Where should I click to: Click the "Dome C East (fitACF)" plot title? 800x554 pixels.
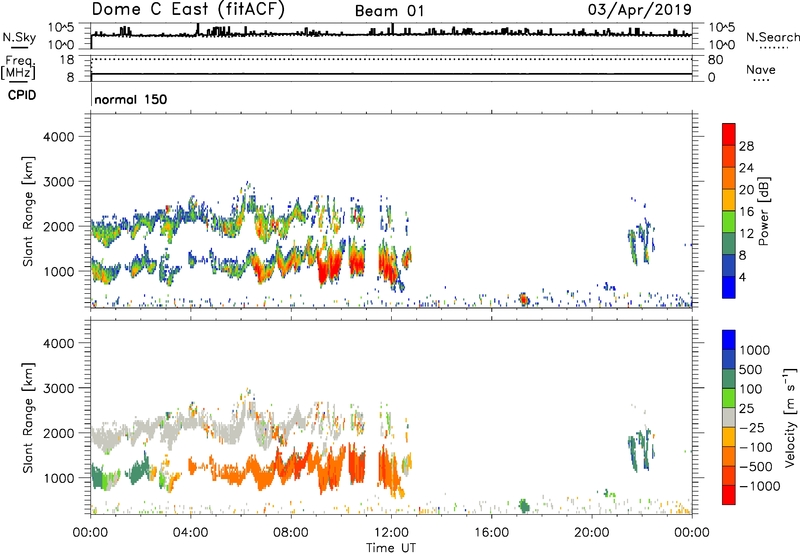188,9
